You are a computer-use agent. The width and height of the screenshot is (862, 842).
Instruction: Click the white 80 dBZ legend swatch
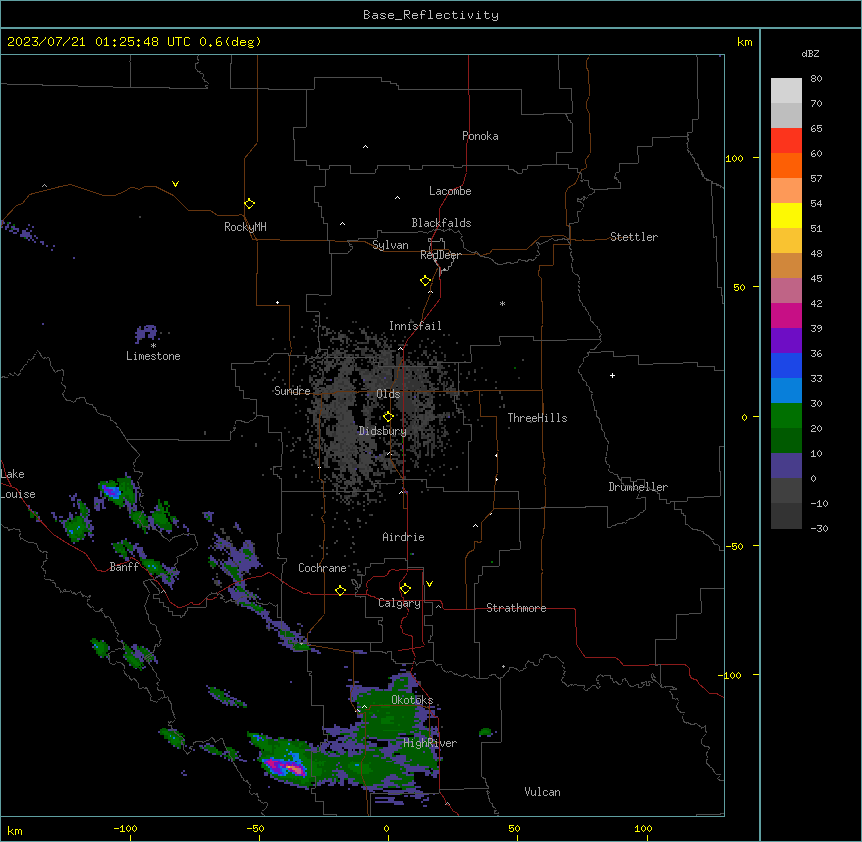tap(786, 91)
